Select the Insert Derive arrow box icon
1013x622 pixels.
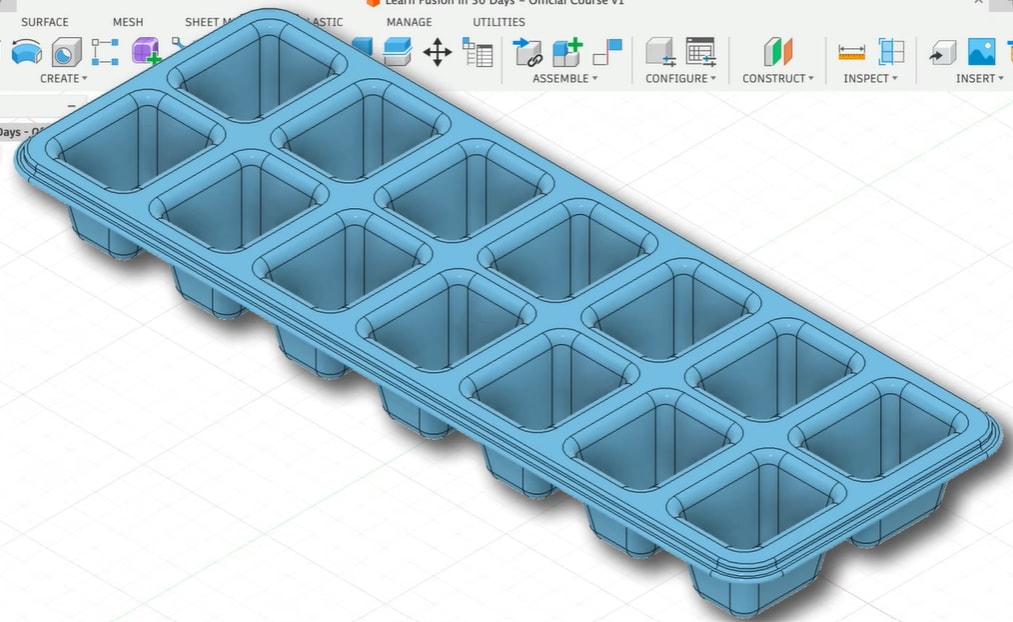pos(943,52)
